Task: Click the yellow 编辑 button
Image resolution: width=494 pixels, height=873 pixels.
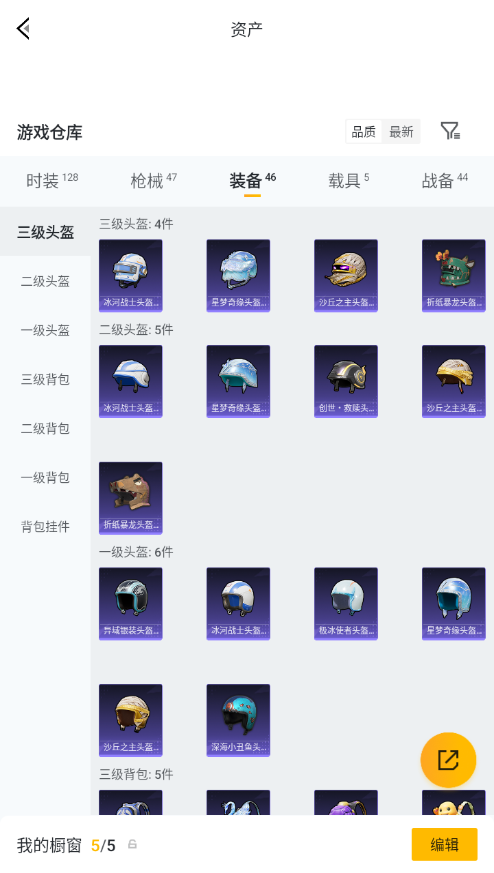Action: (444, 845)
